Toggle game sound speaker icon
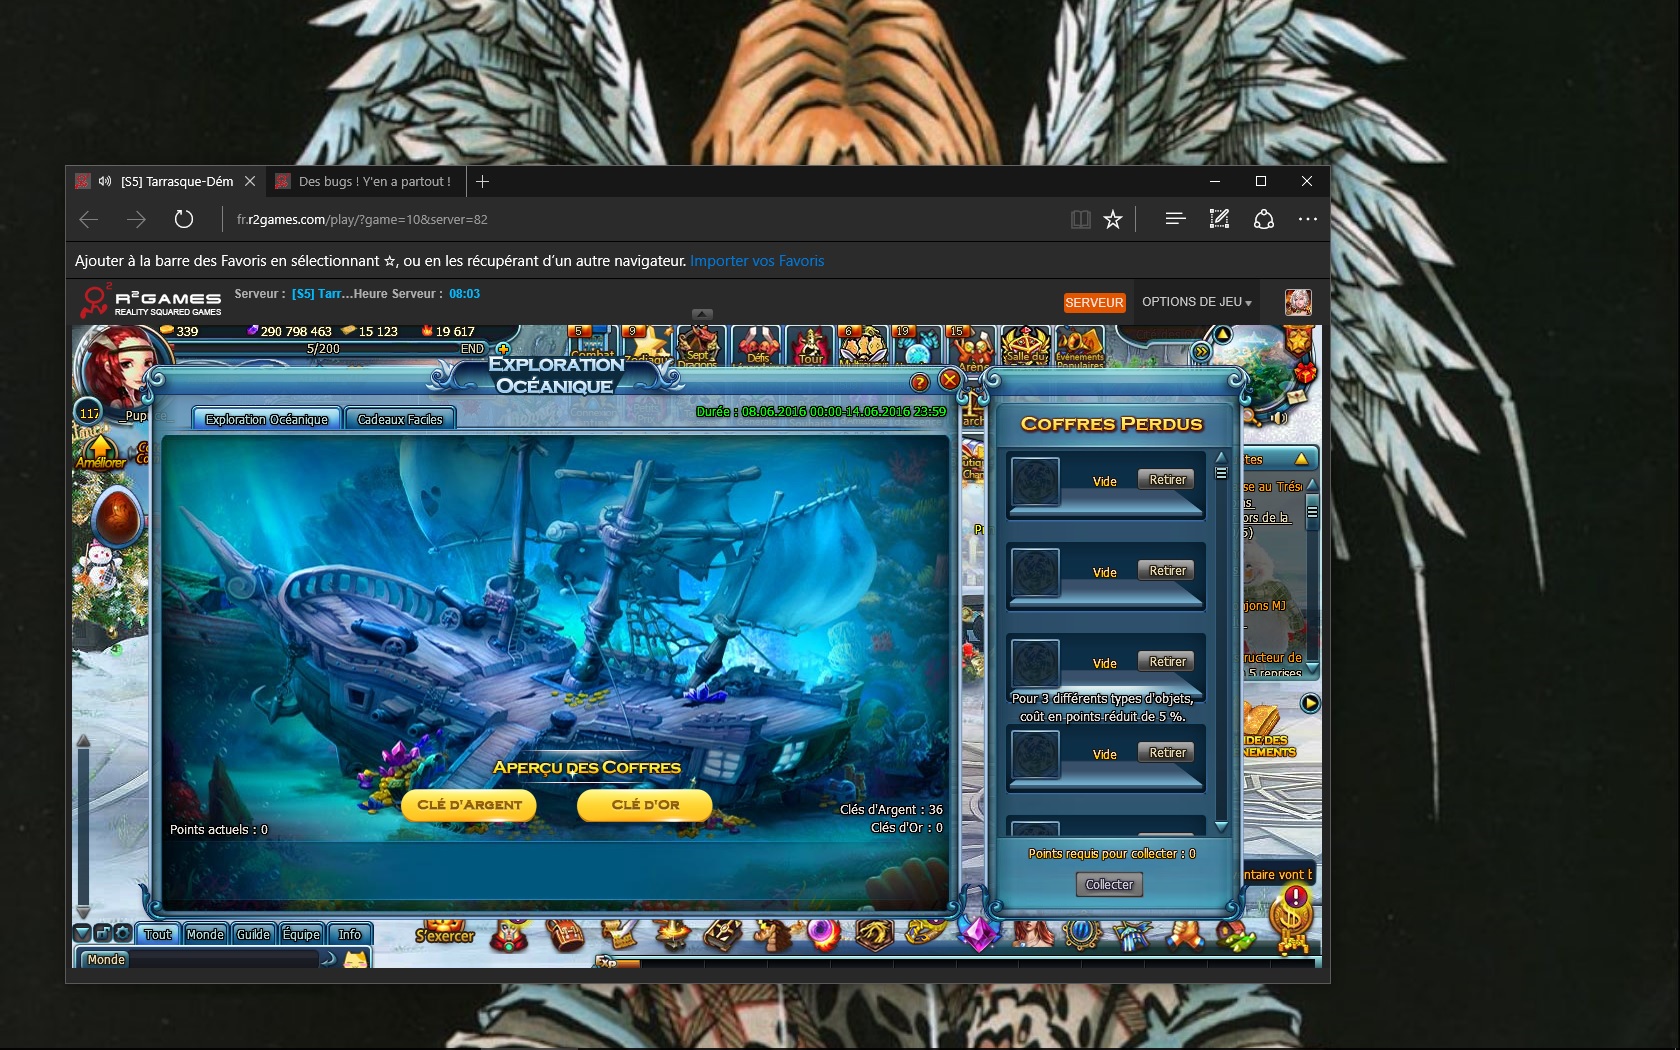Screen dimensions: 1680x1050 pyautogui.click(x=1278, y=417)
